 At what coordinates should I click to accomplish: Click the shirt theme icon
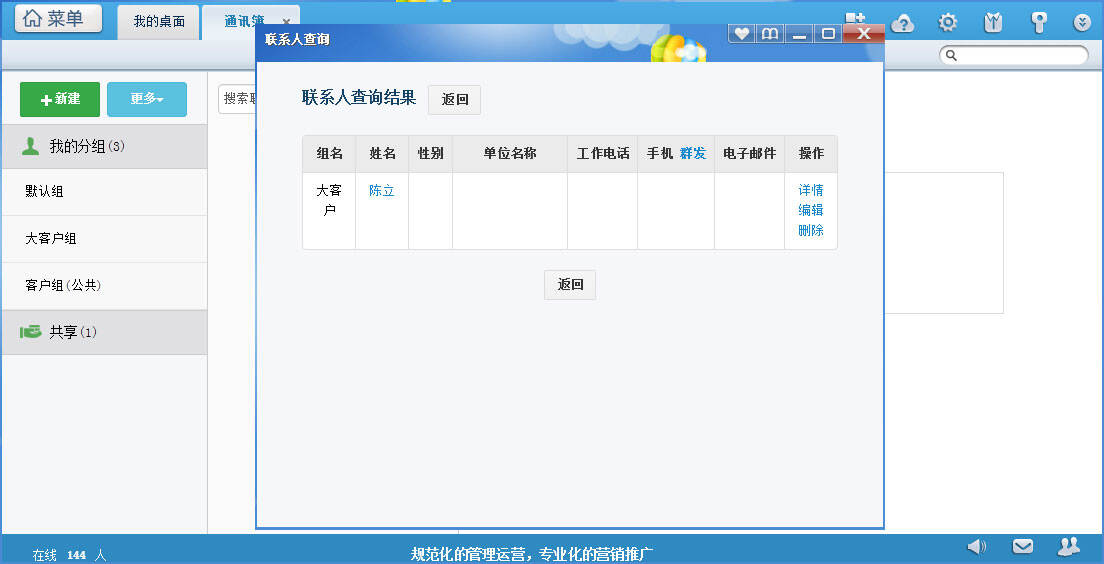click(x=993, y=22)
